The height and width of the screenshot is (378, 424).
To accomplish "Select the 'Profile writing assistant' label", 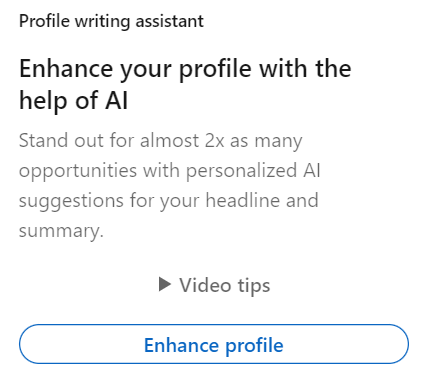I will pos(111,21).
